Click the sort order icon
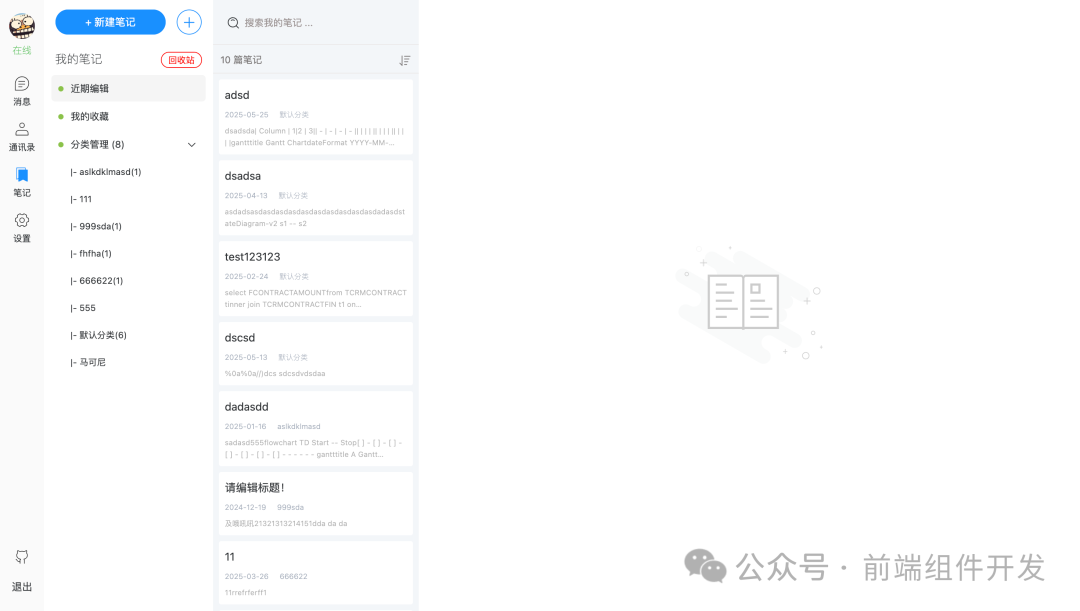The width and height of the screenshot is (1080, 611). [x=404, y=61]
